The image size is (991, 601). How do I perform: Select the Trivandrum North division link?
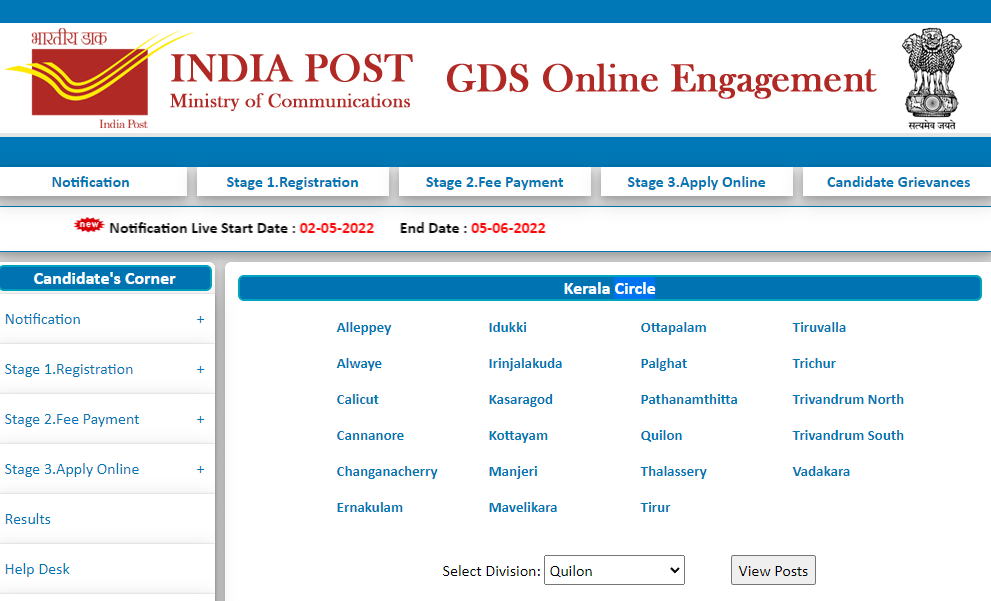(x=848, y=399)
